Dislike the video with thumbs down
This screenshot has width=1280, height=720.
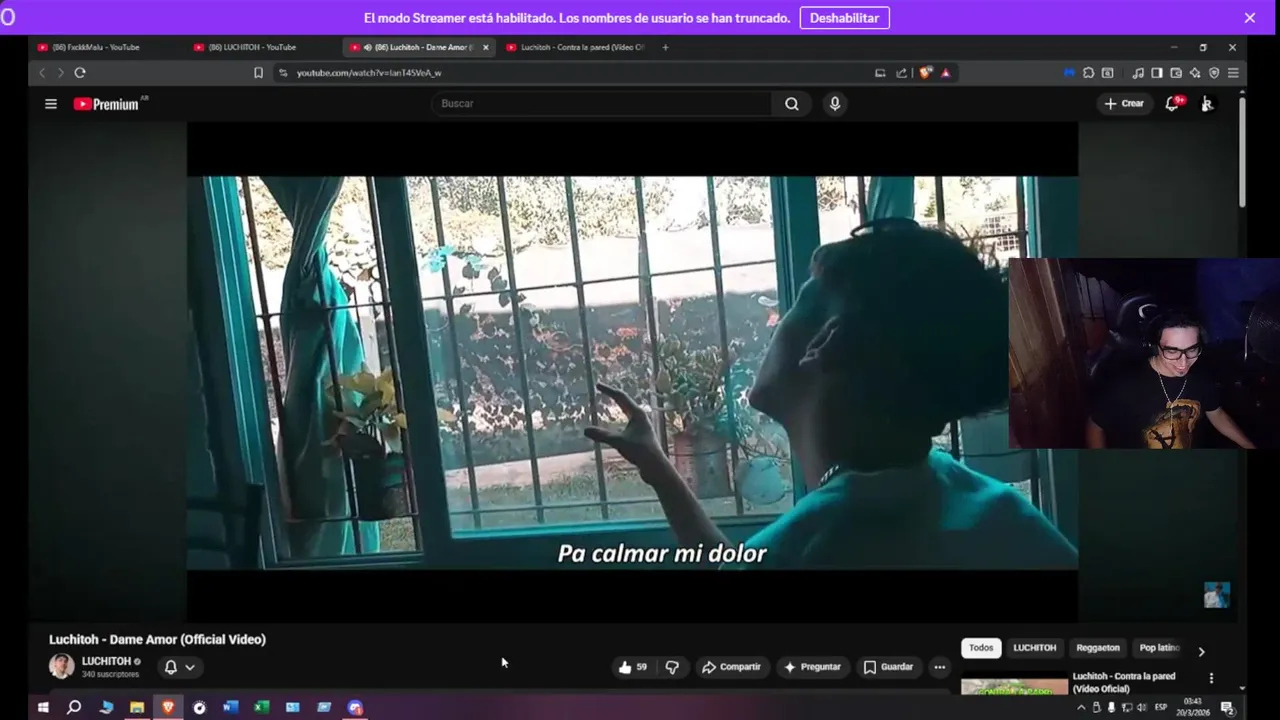pyautogui.click(x=672, y=667)
